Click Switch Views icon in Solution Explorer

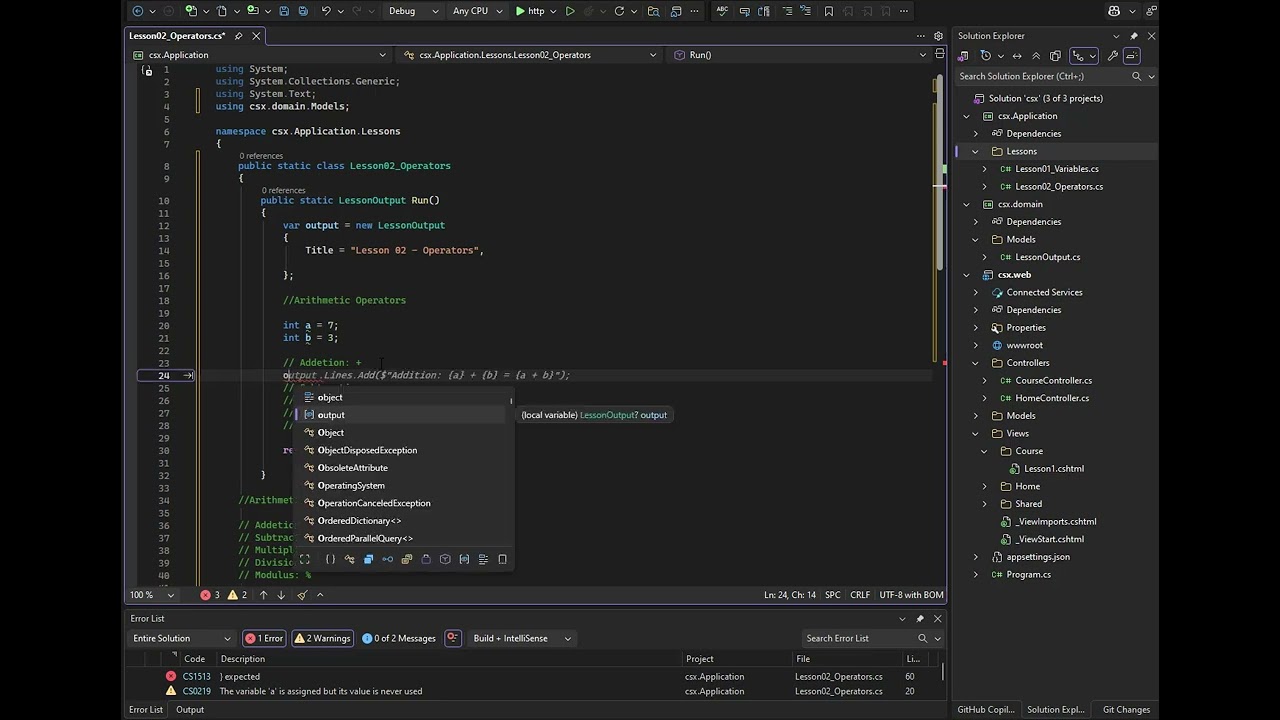click(964, 56)
